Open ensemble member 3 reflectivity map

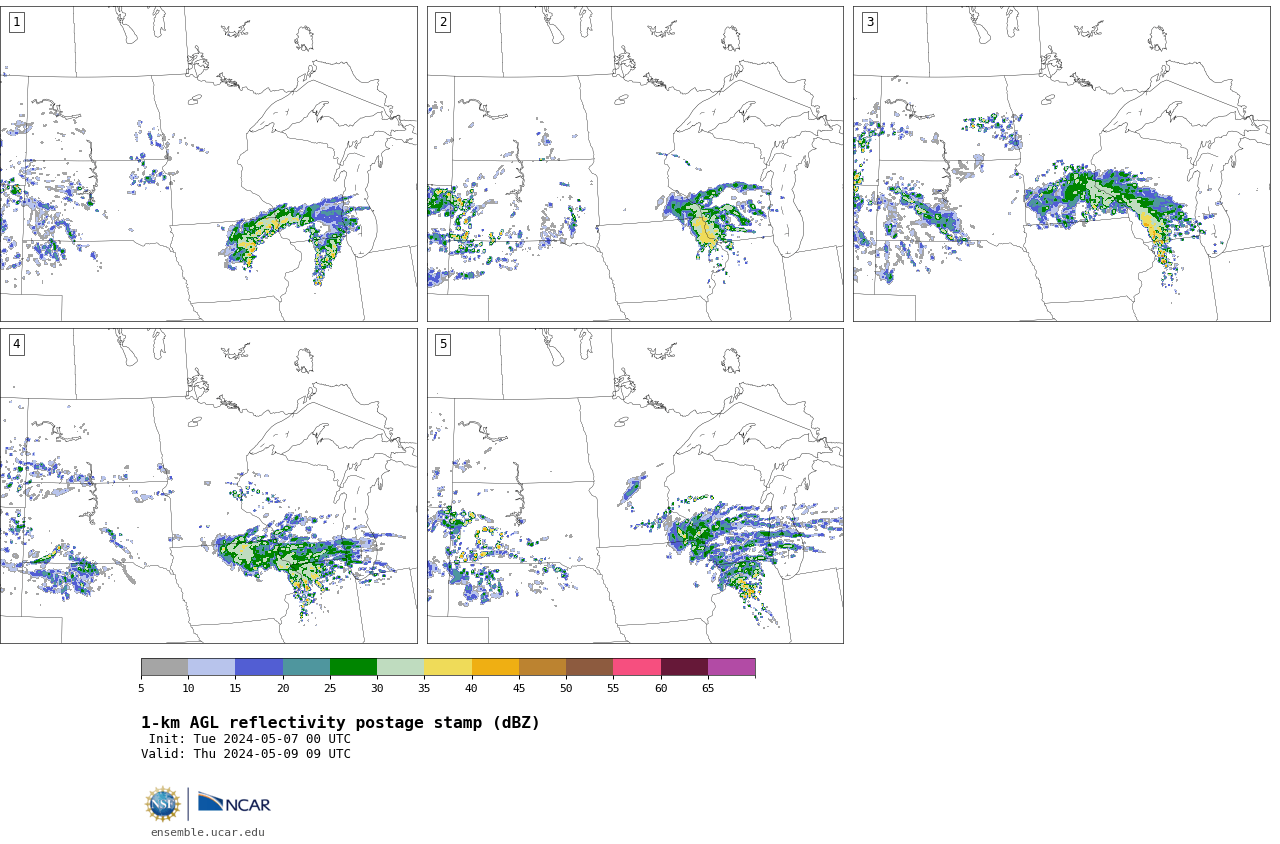pos(1061,164)
